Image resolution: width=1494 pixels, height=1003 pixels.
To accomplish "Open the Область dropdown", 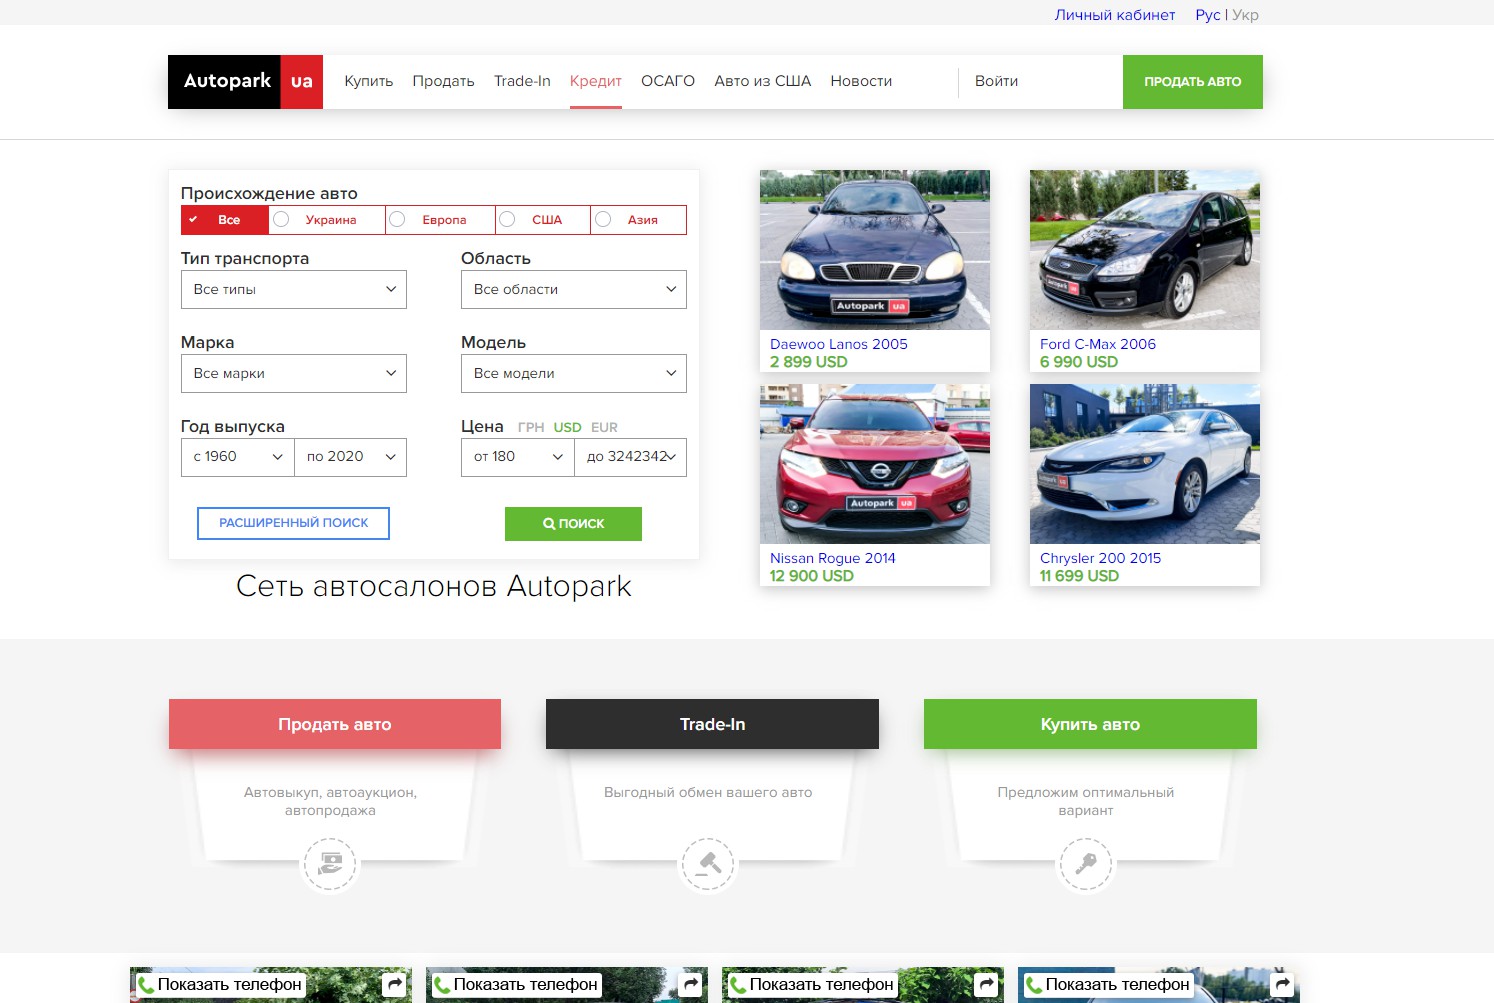I will [574, 289].
